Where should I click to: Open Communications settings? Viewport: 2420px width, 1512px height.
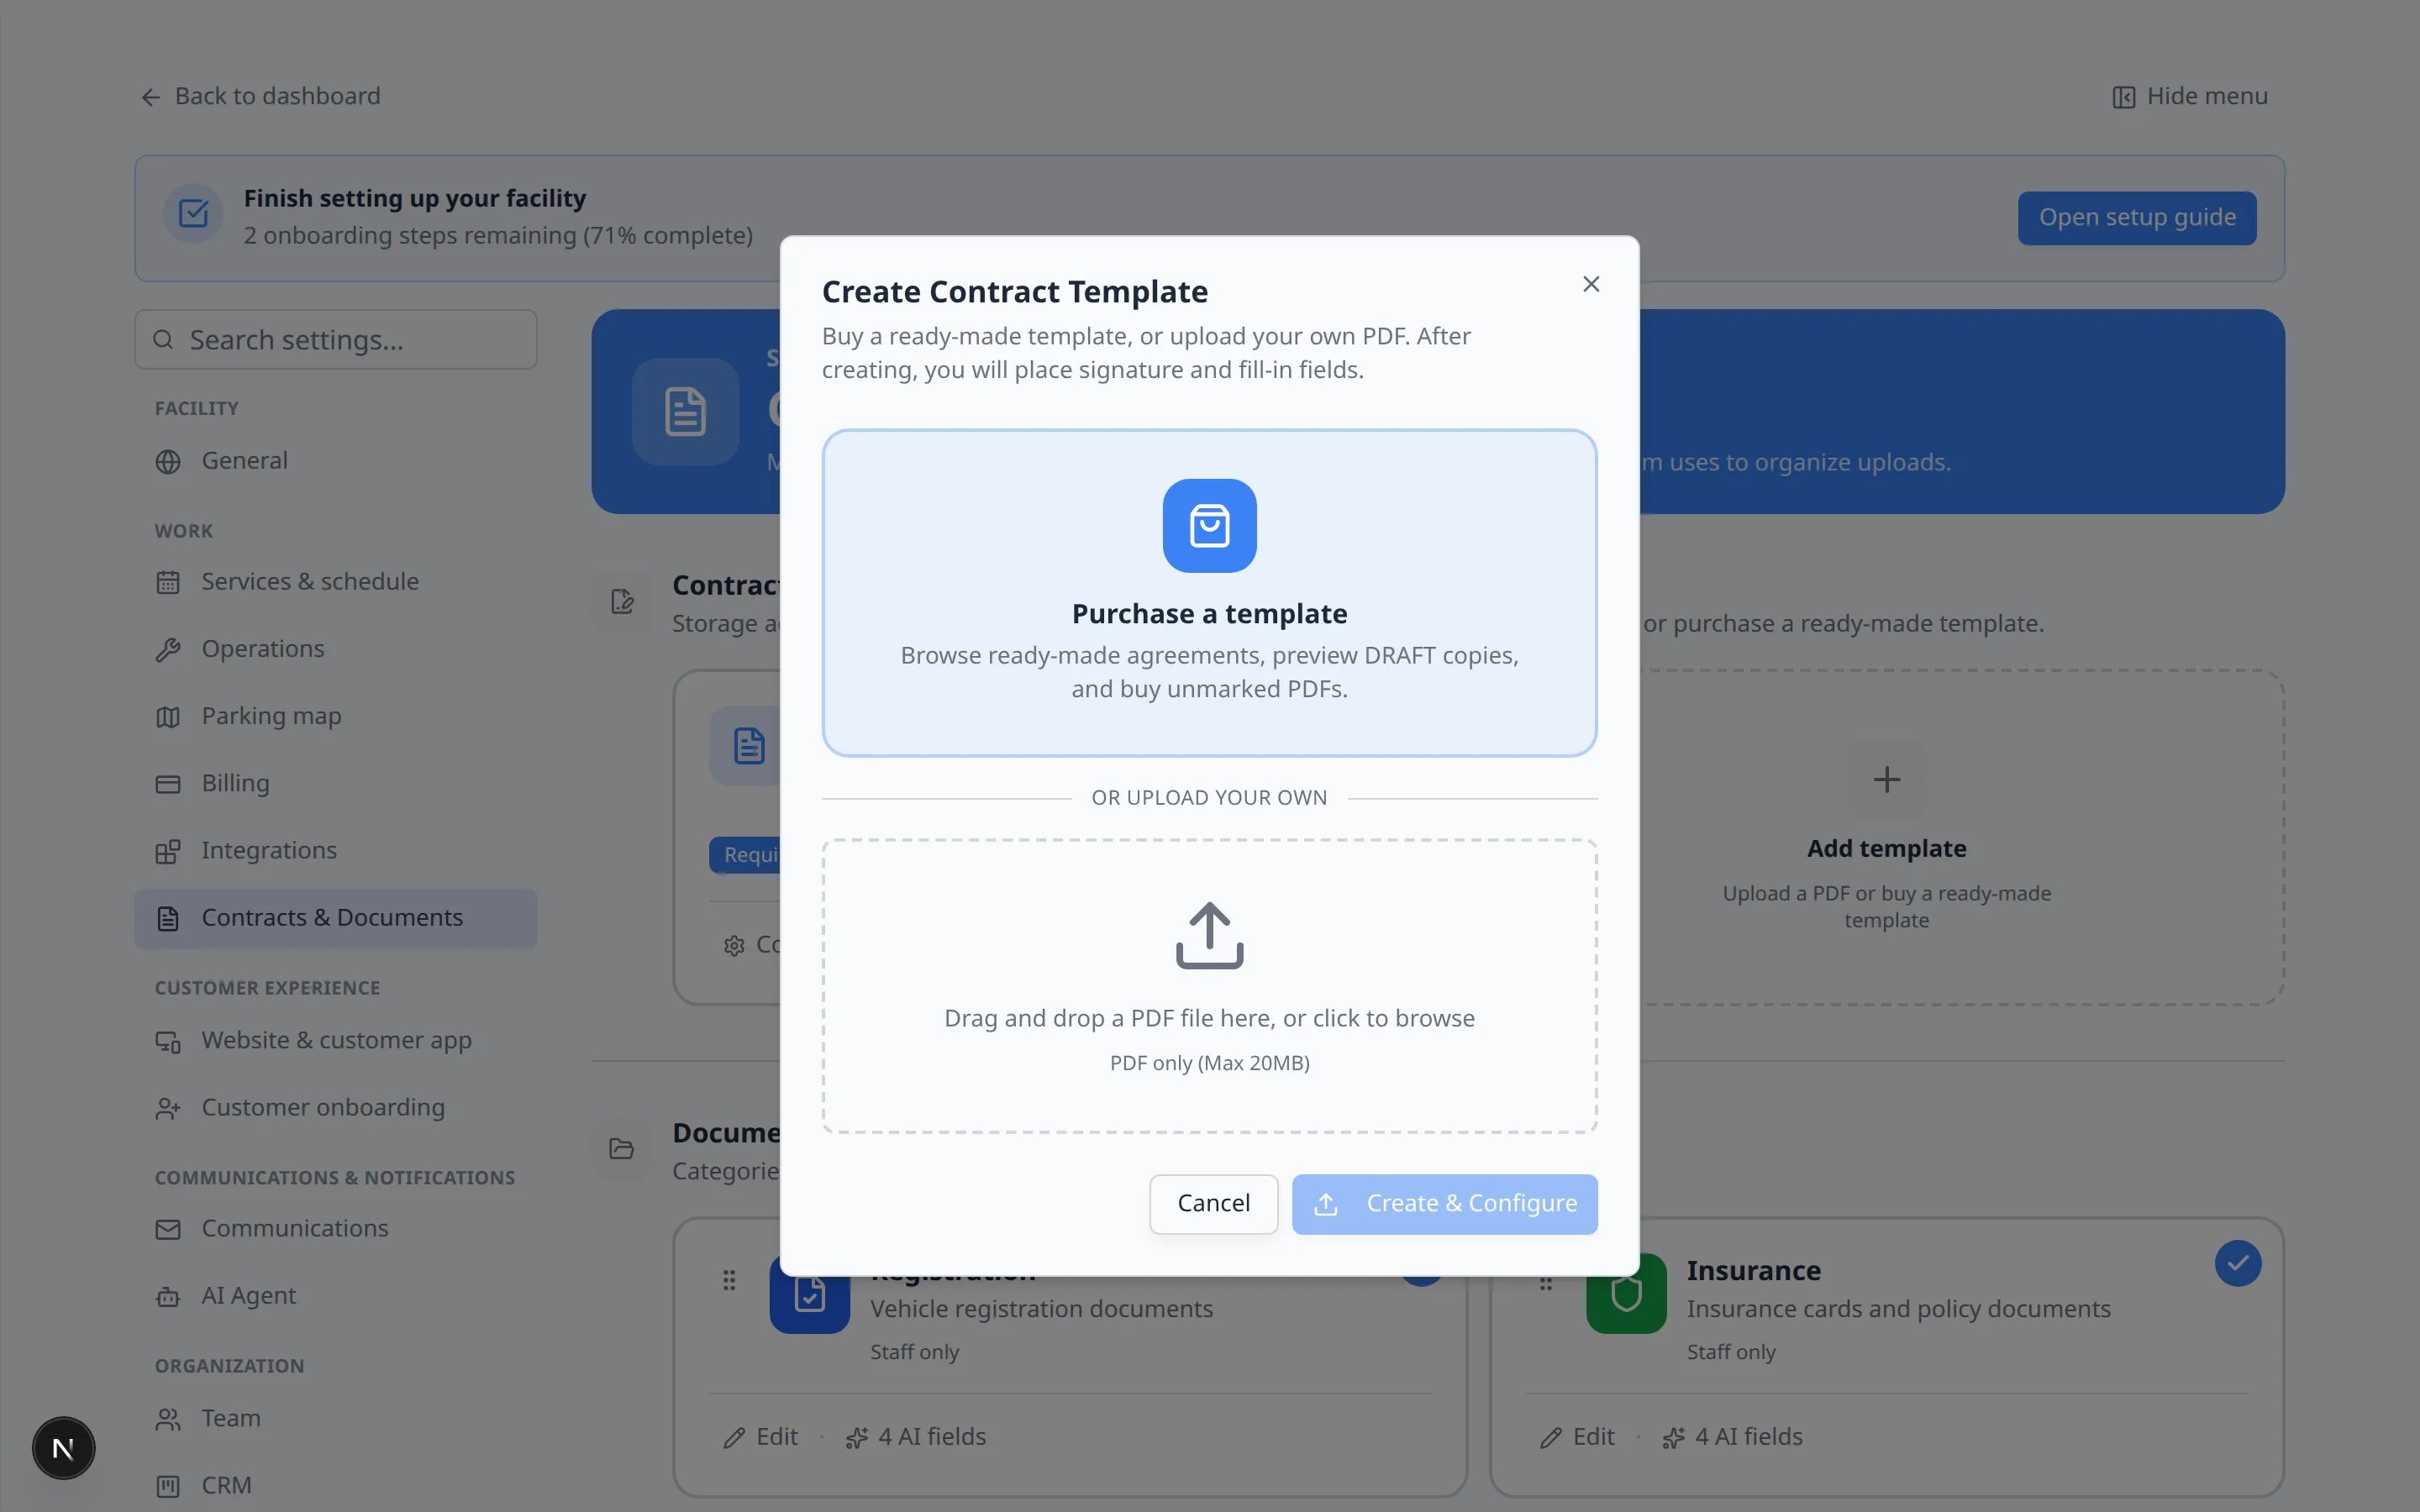[336, 1229]
